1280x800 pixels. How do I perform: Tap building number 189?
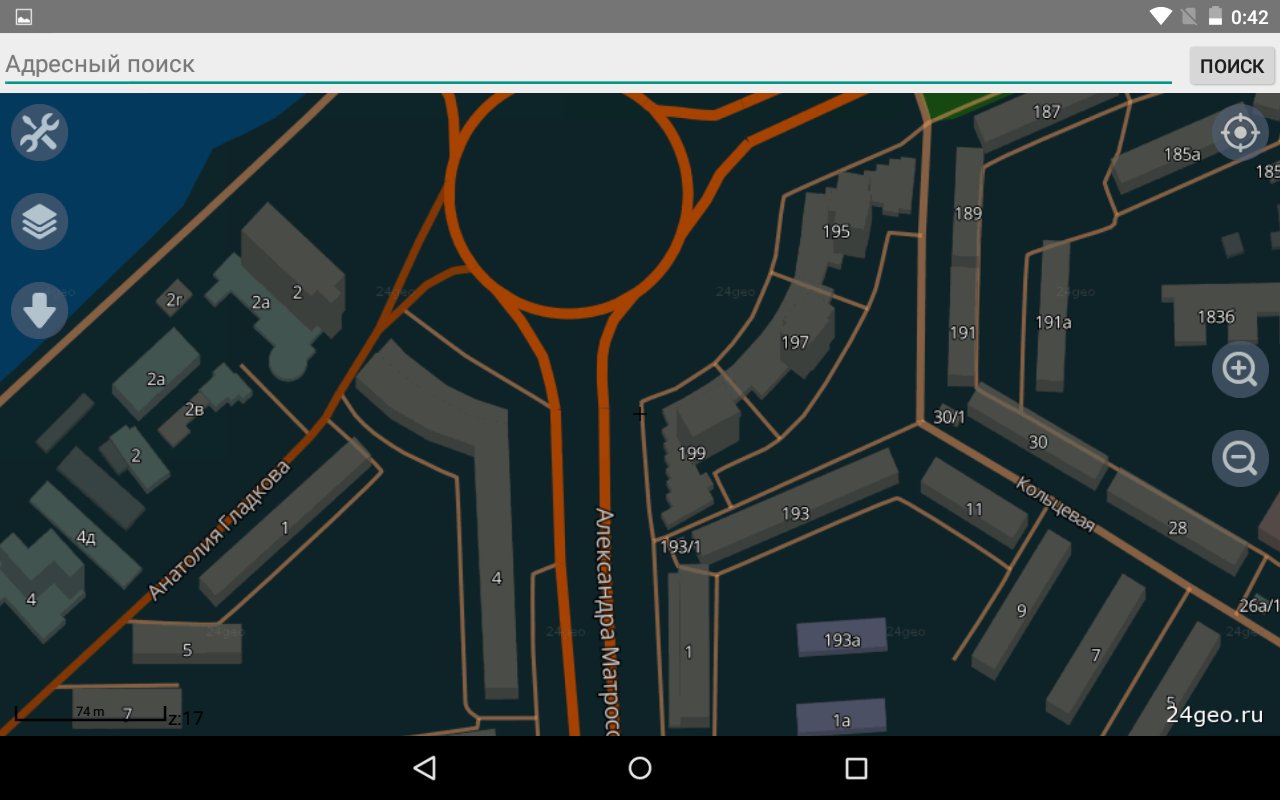click(968, 213)
